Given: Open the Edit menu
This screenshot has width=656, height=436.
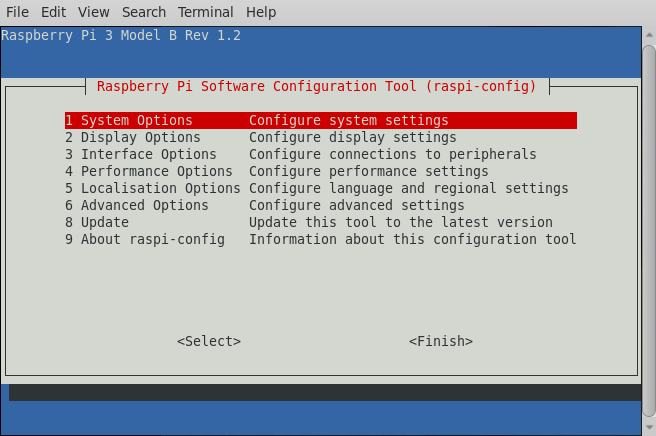Looking at the screenshot, I should (53, 12).
